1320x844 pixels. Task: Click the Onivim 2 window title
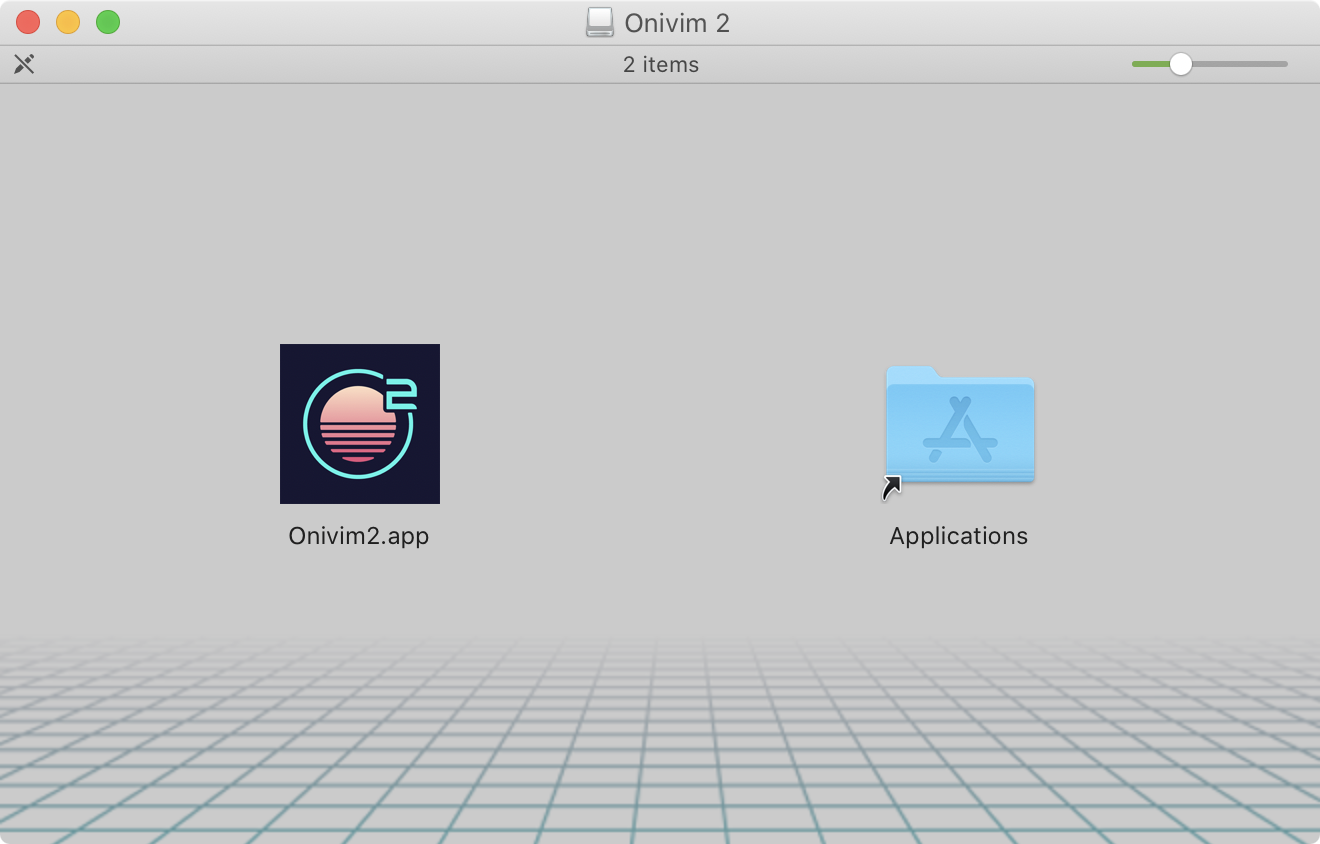tap(676, 22)
